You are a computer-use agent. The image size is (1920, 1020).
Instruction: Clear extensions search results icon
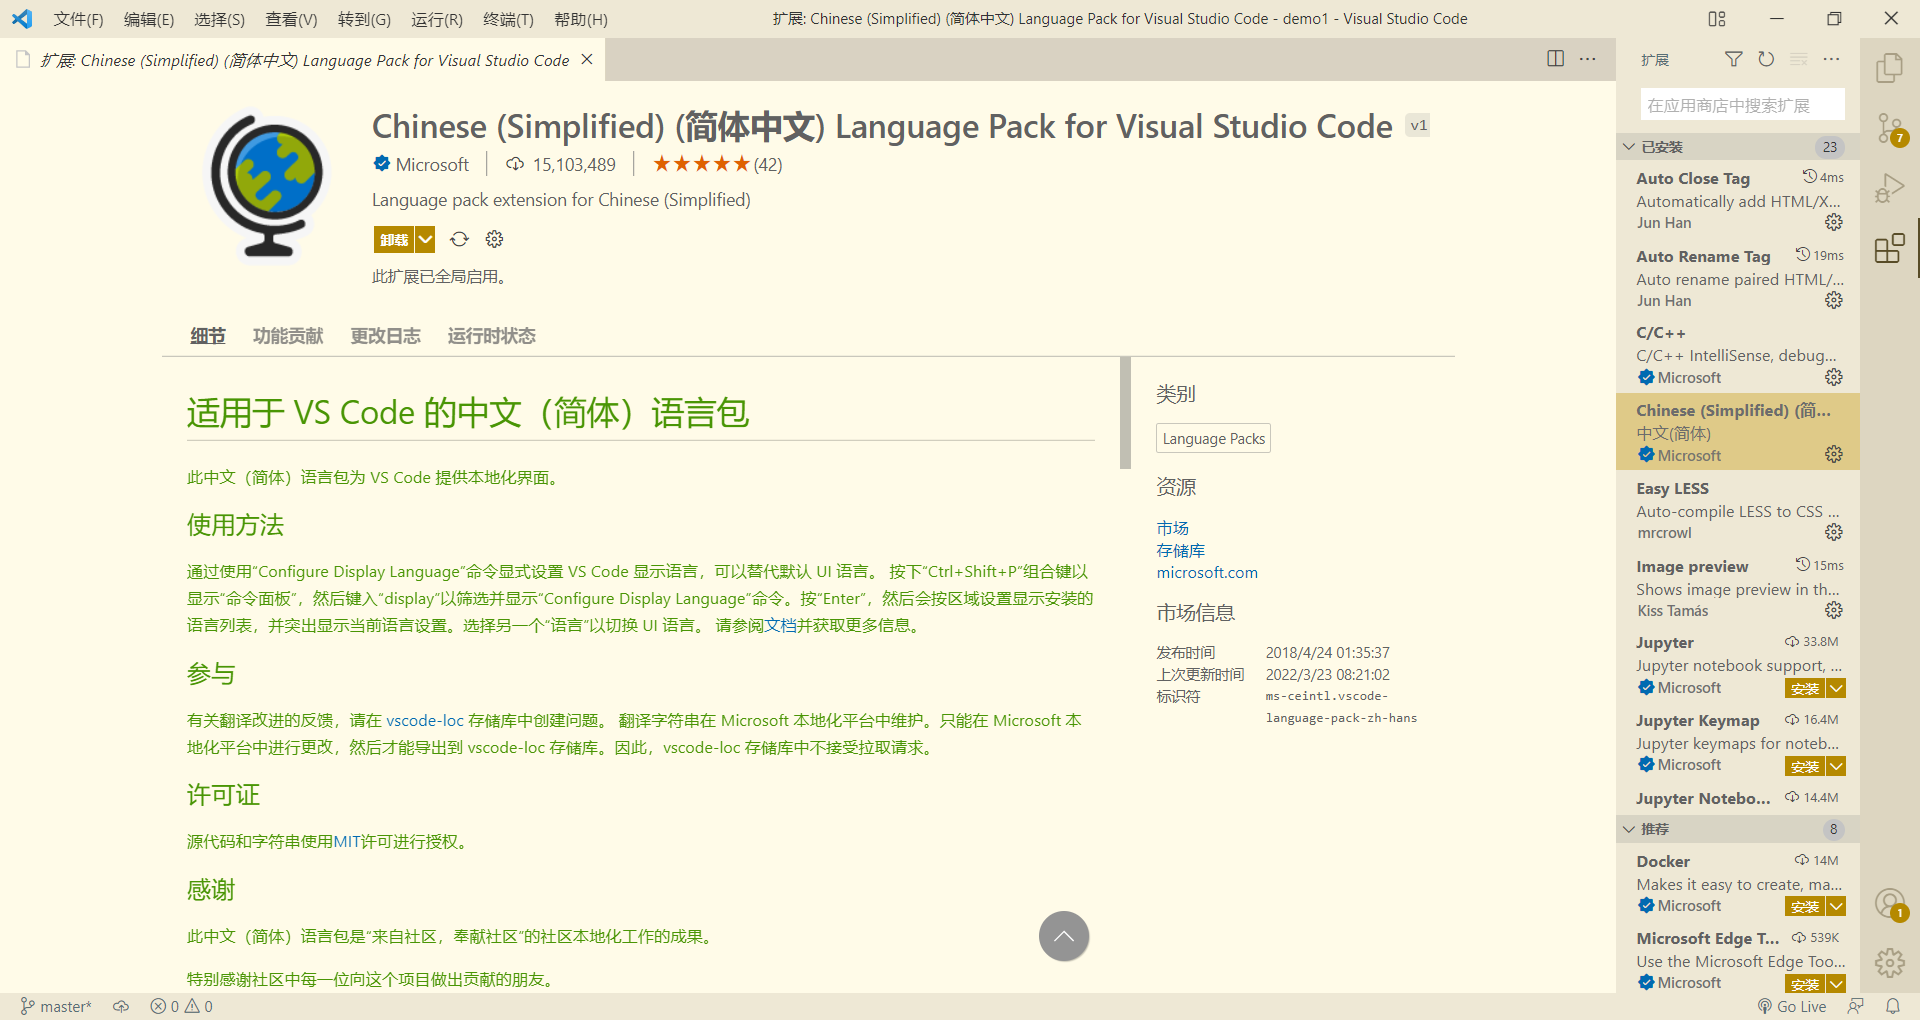tap(1798, 60)
